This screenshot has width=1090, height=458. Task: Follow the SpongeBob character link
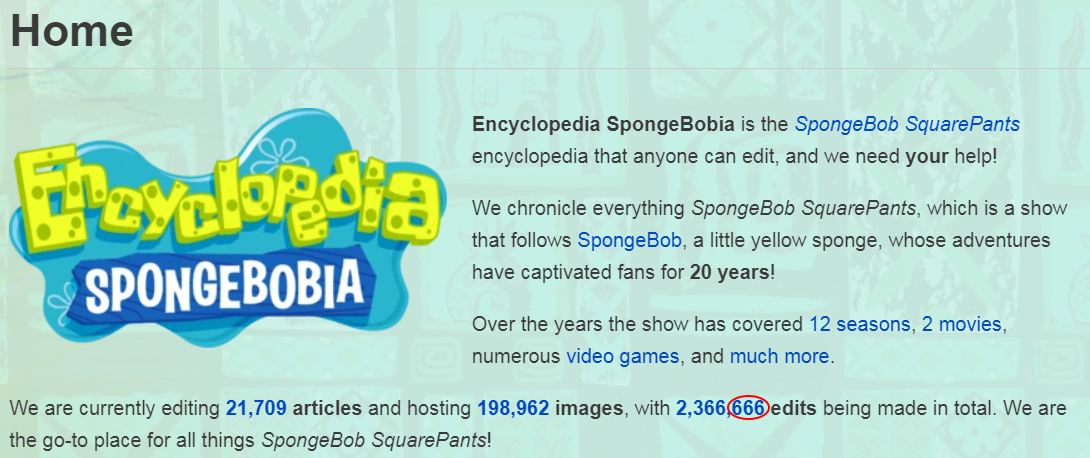coord(629,241)
